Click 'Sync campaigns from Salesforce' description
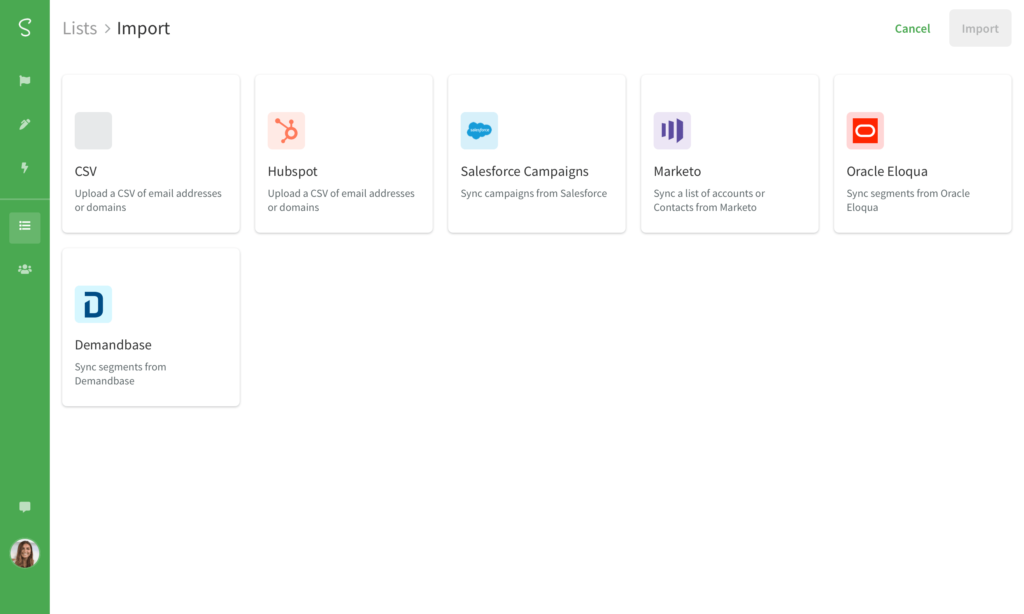The image size is (1024, 614). [534, 193]
